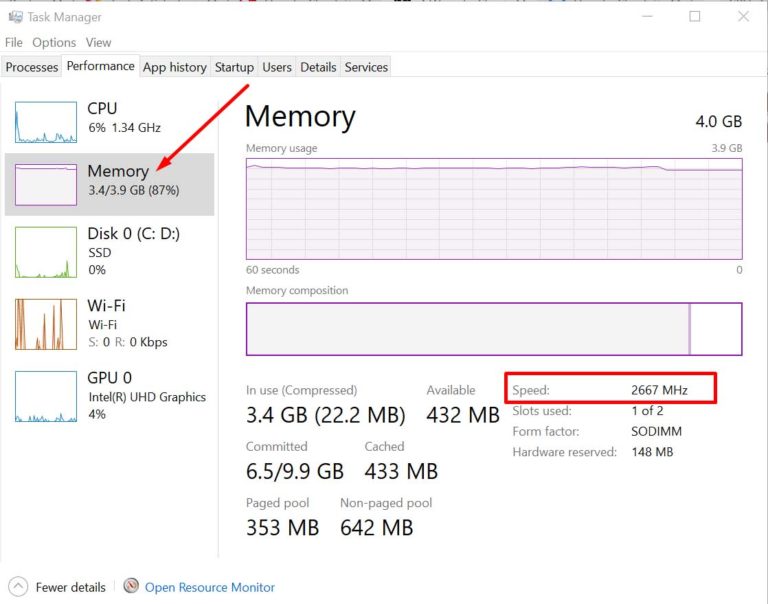Select the Wi-Fi throughput thumbnail

46,324
